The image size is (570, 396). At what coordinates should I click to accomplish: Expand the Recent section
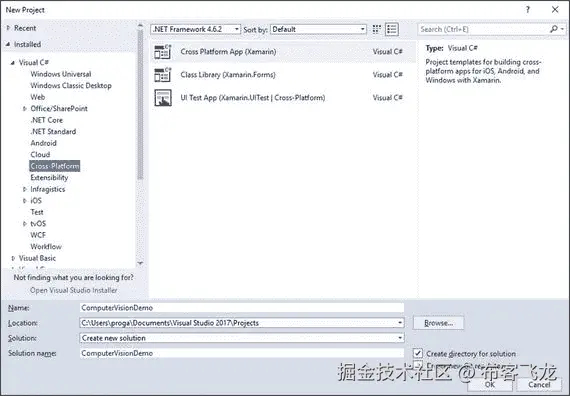pyautogui.click(x=8, y=28)
